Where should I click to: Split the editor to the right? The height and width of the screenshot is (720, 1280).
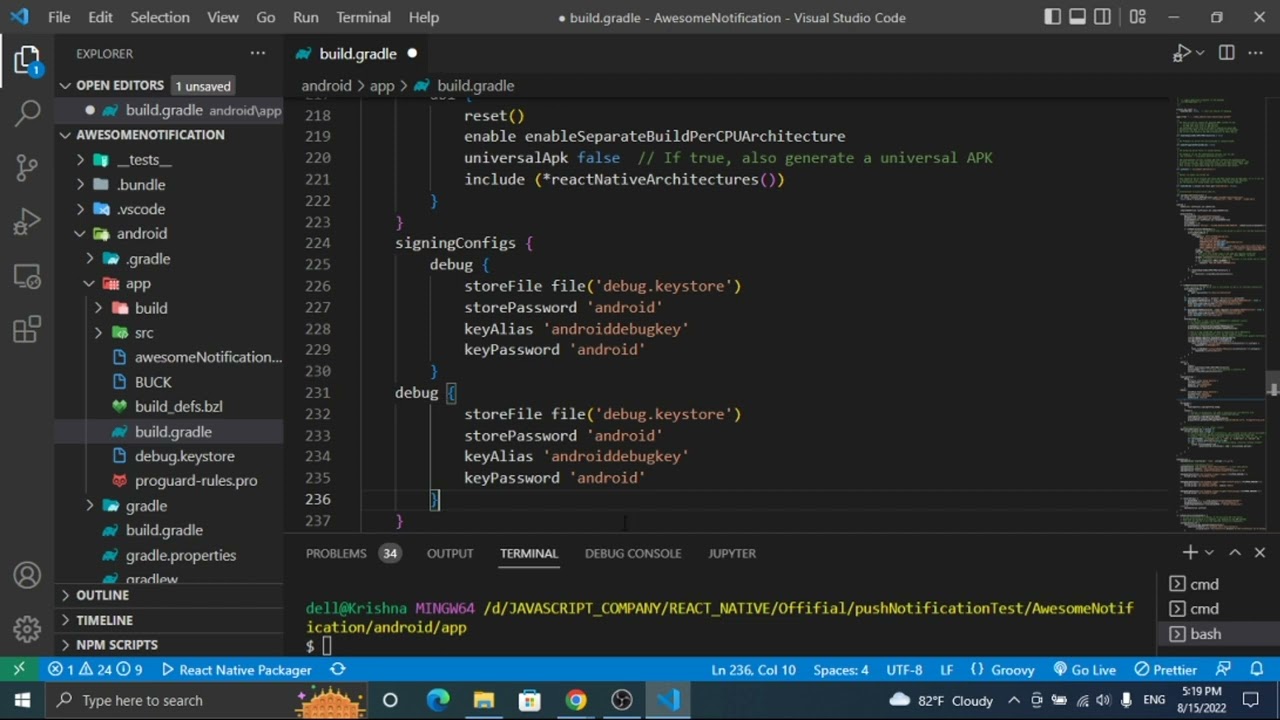(1226, 53)
